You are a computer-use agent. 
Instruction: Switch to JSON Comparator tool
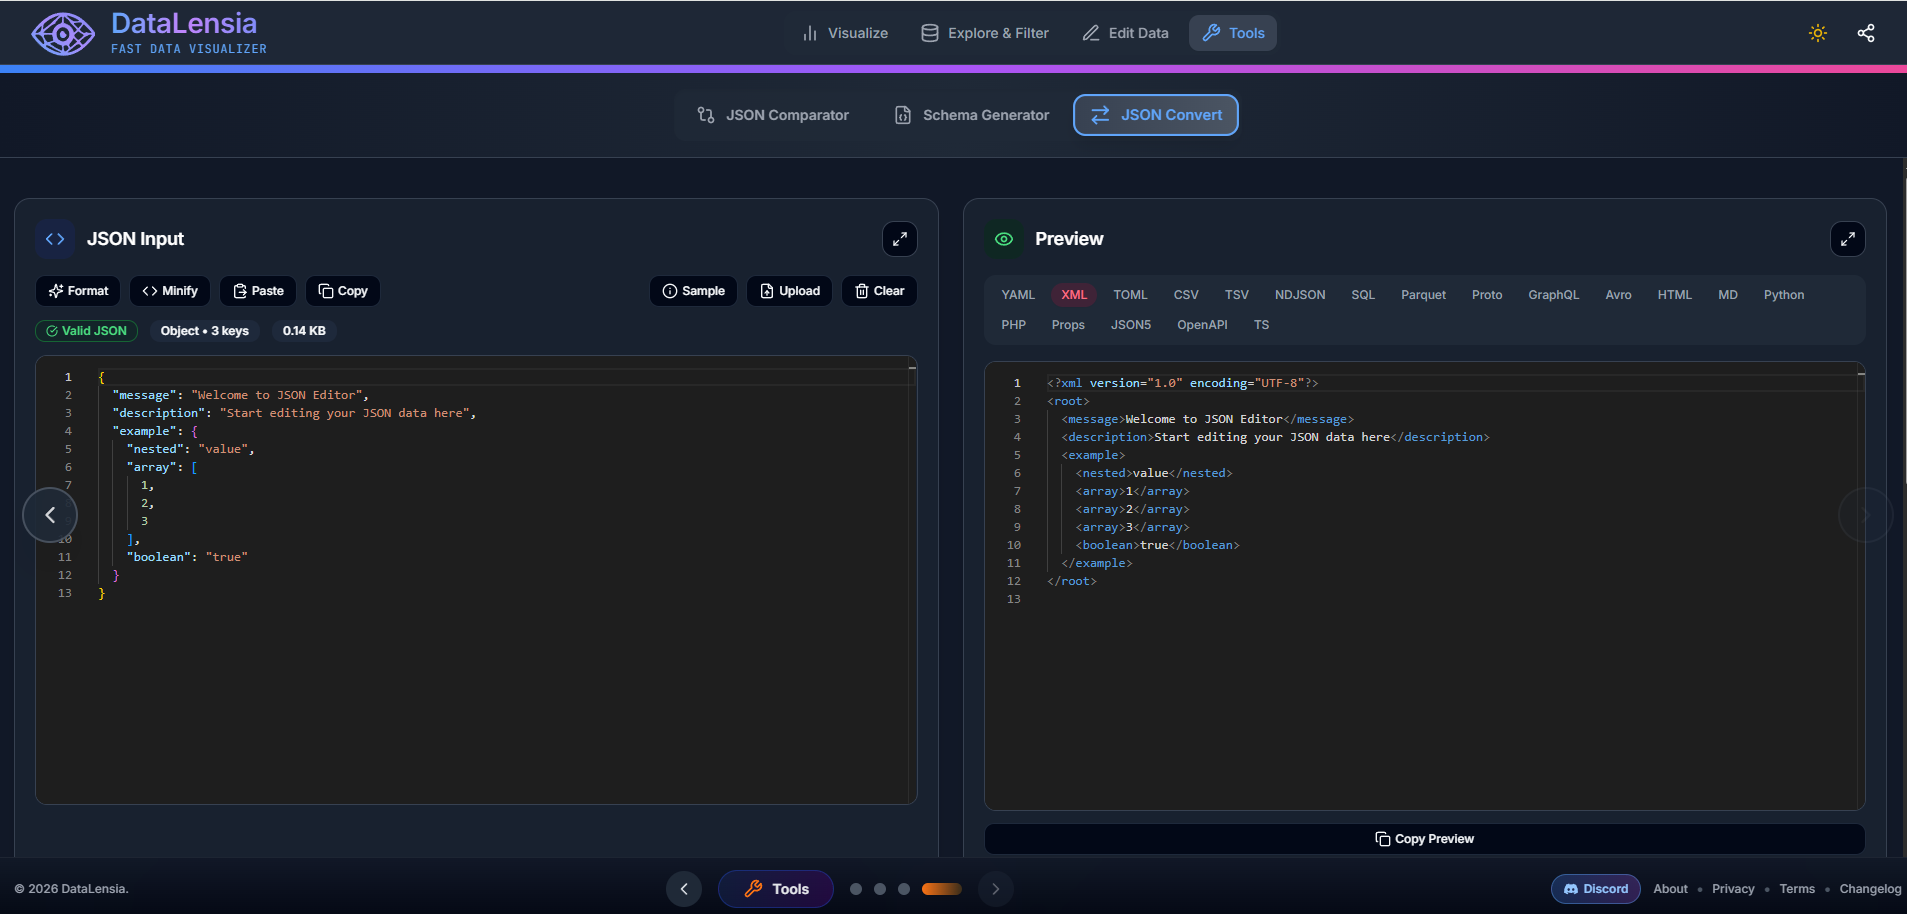point(773,115)
